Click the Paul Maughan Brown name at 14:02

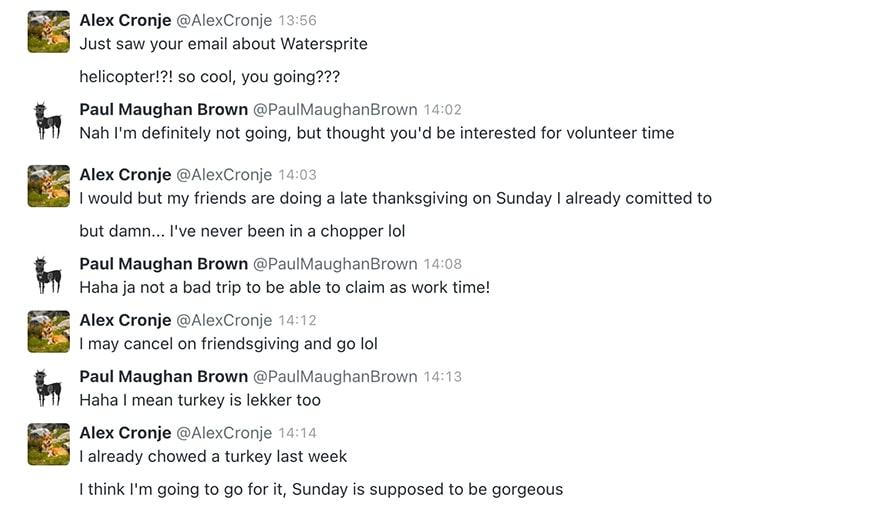pyautogui.click(x=163, y=109)
